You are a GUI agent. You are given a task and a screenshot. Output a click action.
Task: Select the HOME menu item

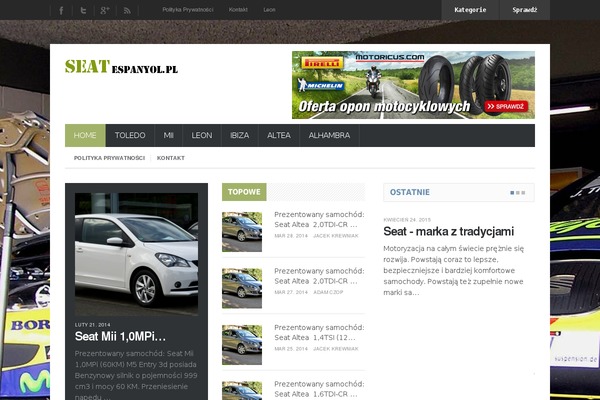(x=85, y=135)
